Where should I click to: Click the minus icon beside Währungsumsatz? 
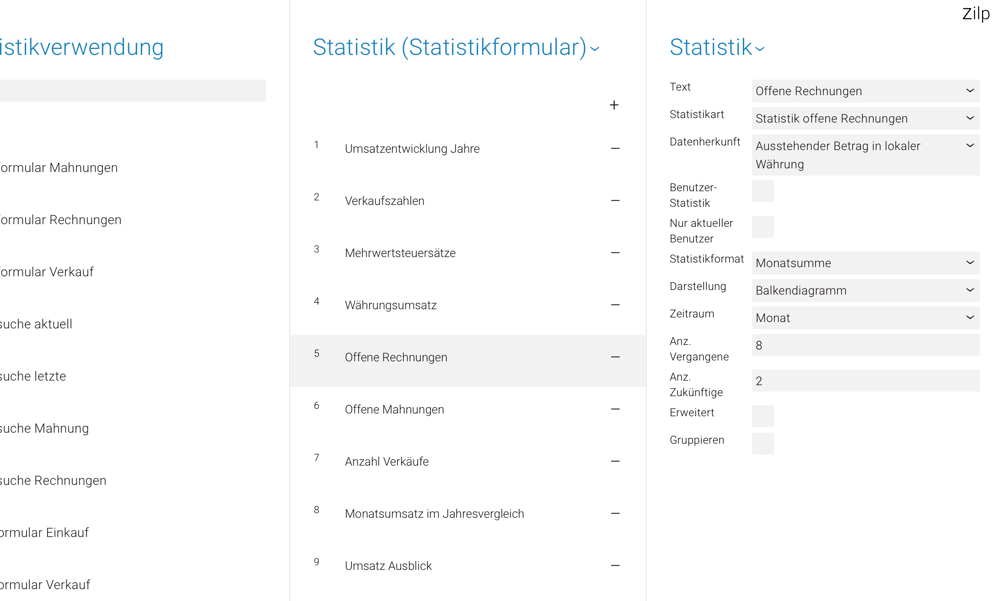[x=615, y=305]
